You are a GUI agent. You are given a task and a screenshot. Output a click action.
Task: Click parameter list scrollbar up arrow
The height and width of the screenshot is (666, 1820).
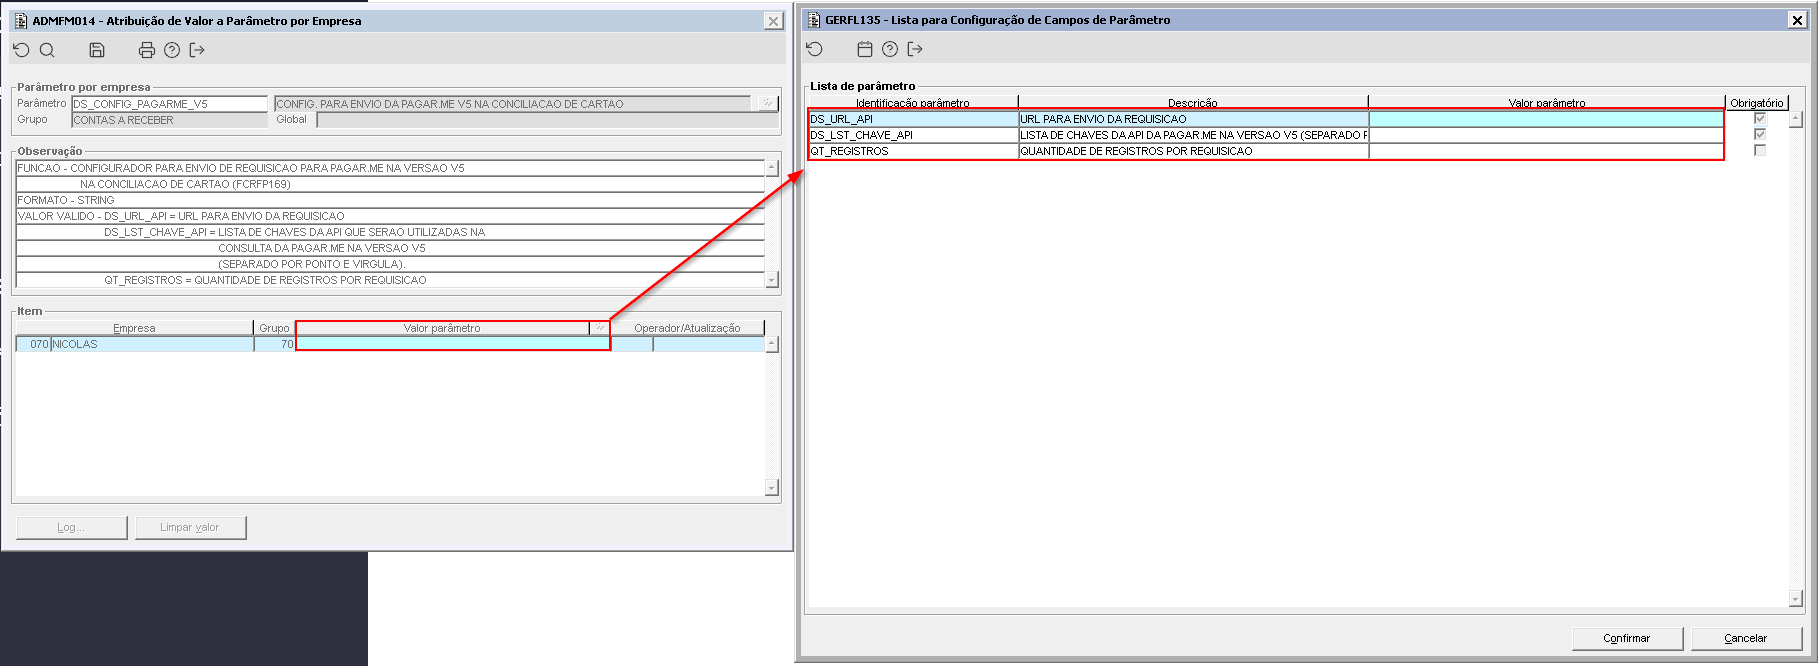click(x=1796, y=119)
